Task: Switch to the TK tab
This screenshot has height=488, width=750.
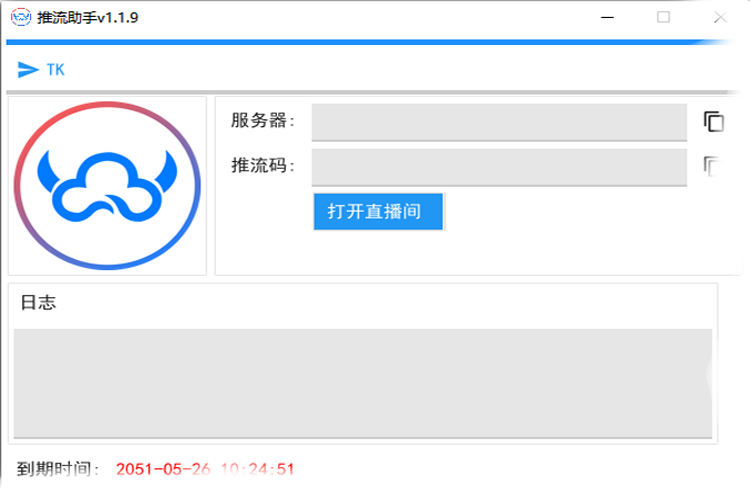Action: coord(55,70)
